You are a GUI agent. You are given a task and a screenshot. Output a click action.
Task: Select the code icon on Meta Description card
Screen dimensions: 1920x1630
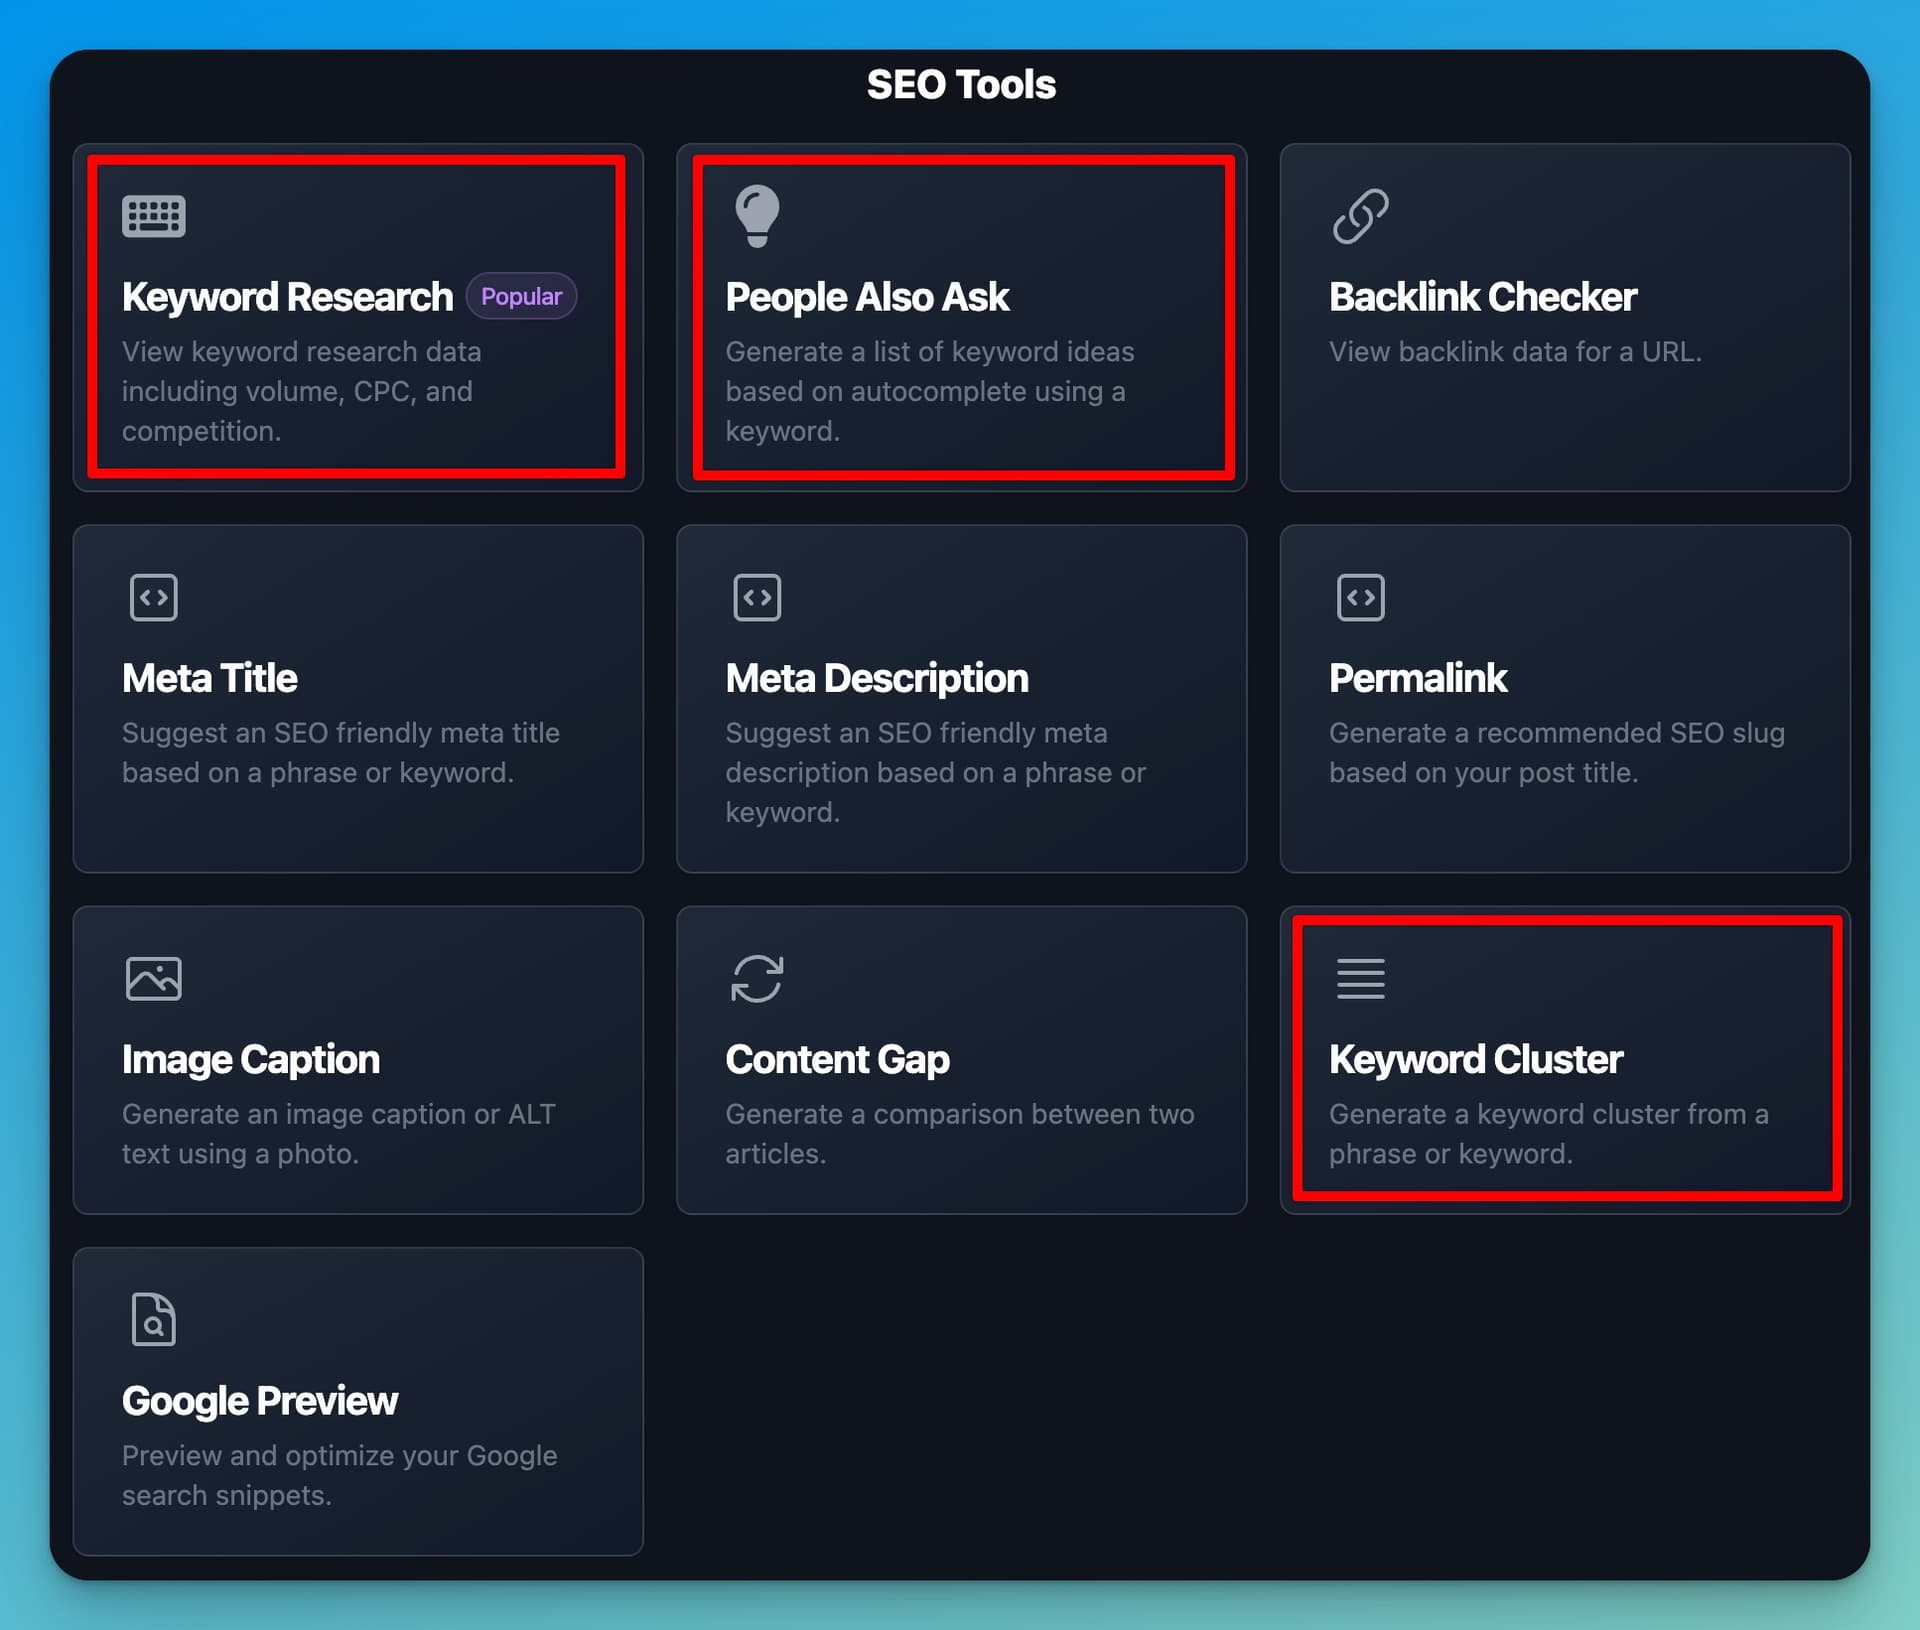pos(757,596)
